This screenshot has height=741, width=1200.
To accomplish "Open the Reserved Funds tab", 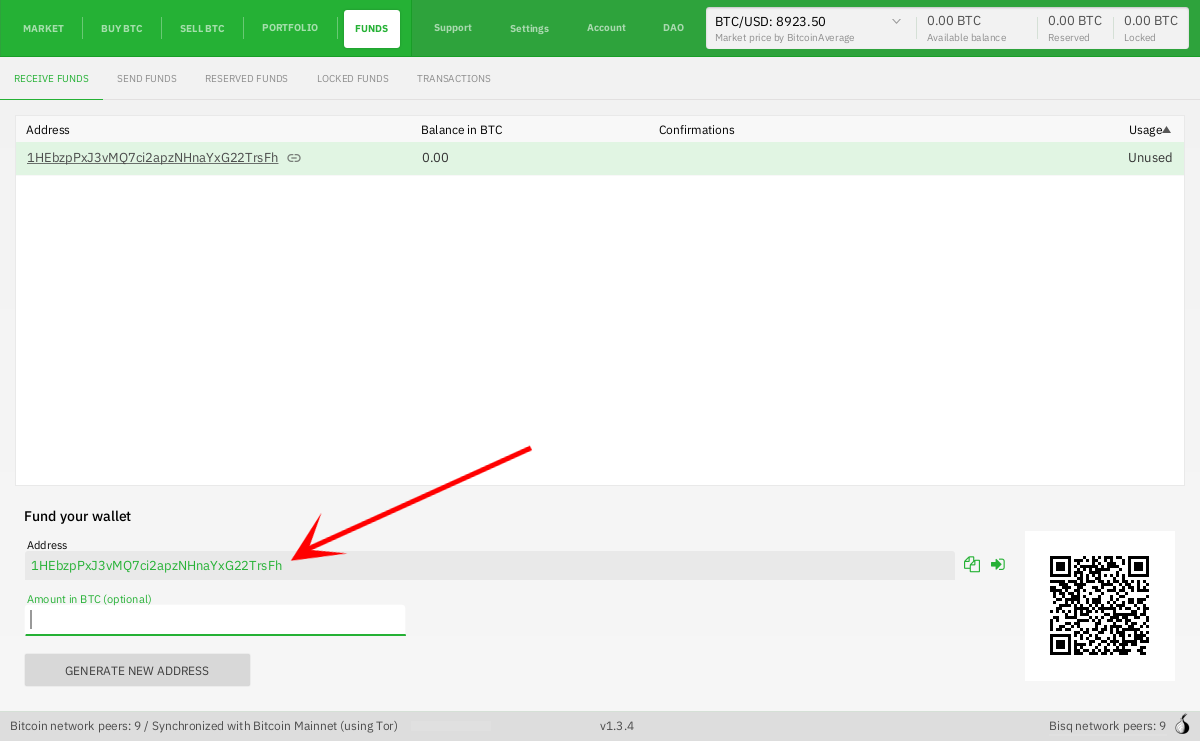I will (246, 79).
